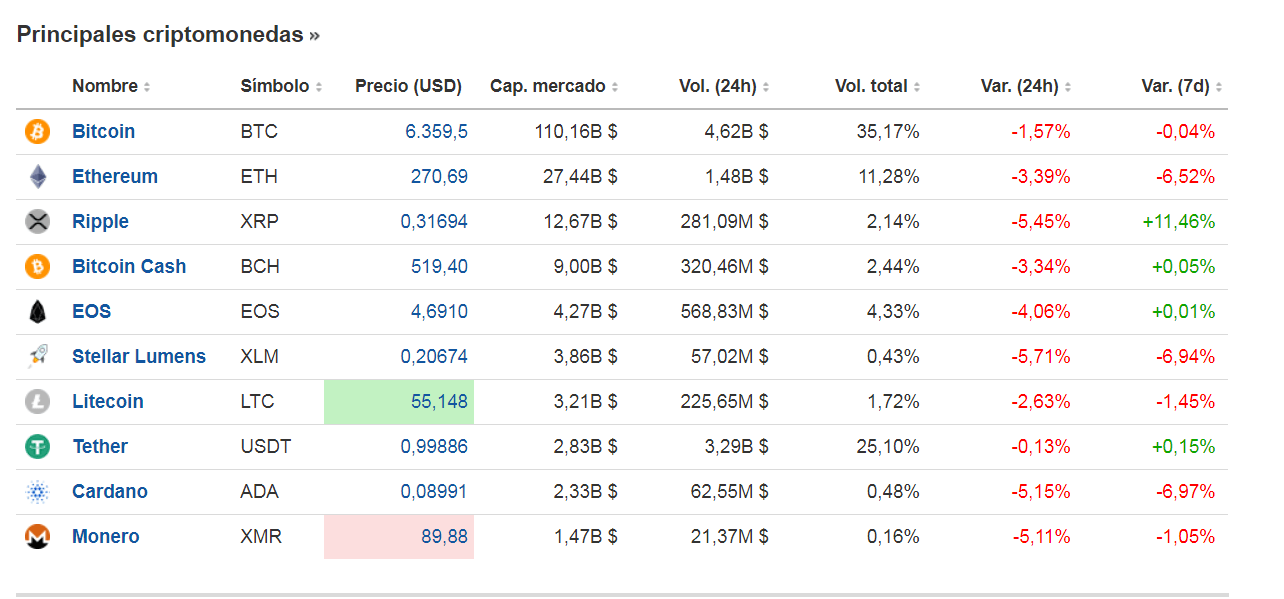Click the Bitcoin Cash icon
Image resolution: width=1284 pixels, height=599 pixels.
[x=37, y=267]
